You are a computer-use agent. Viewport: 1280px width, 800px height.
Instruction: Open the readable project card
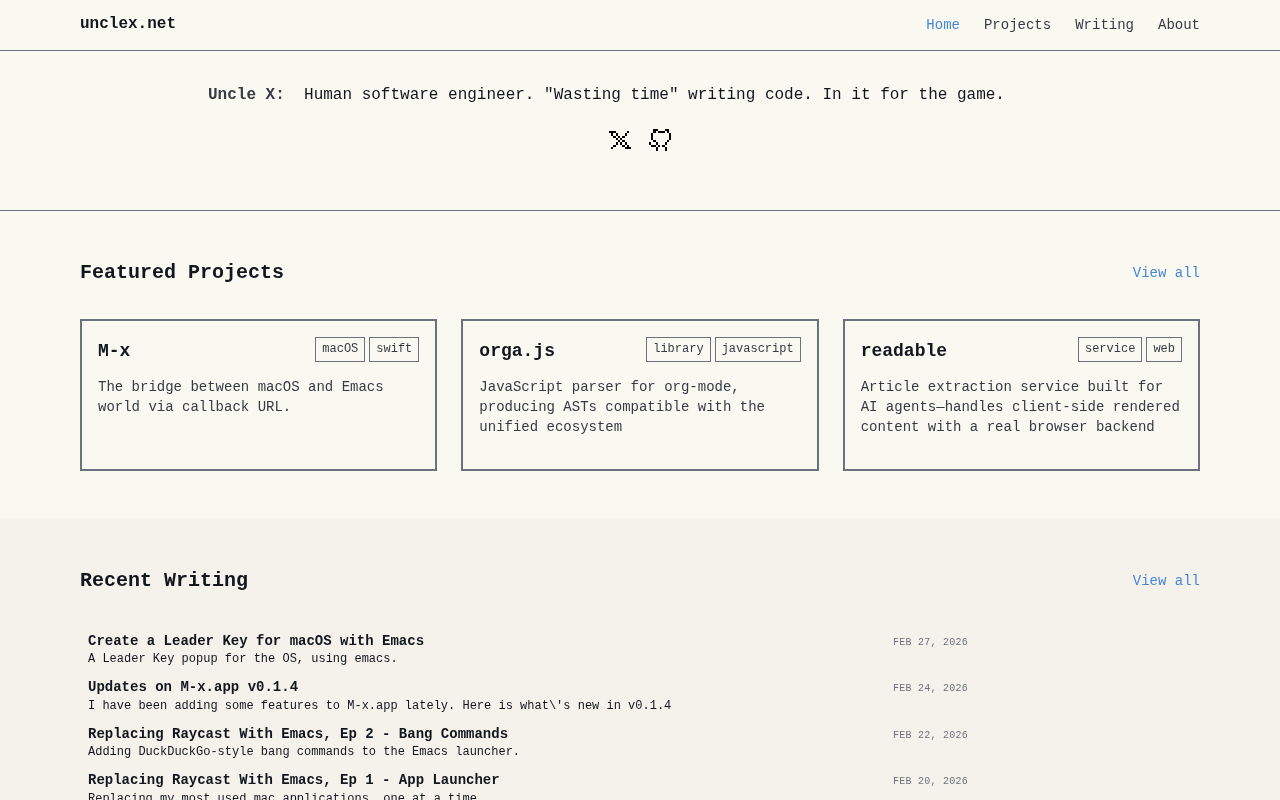[x=1021, y=395]
